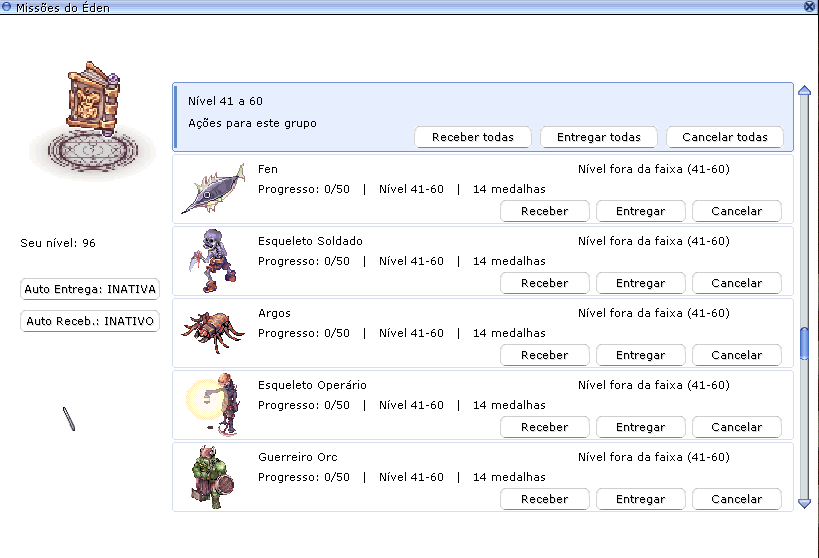Click Argos's 'Progresso: 0/50' text
The image size is (819, 558).
pyautogui.click(x=304, y=333)
